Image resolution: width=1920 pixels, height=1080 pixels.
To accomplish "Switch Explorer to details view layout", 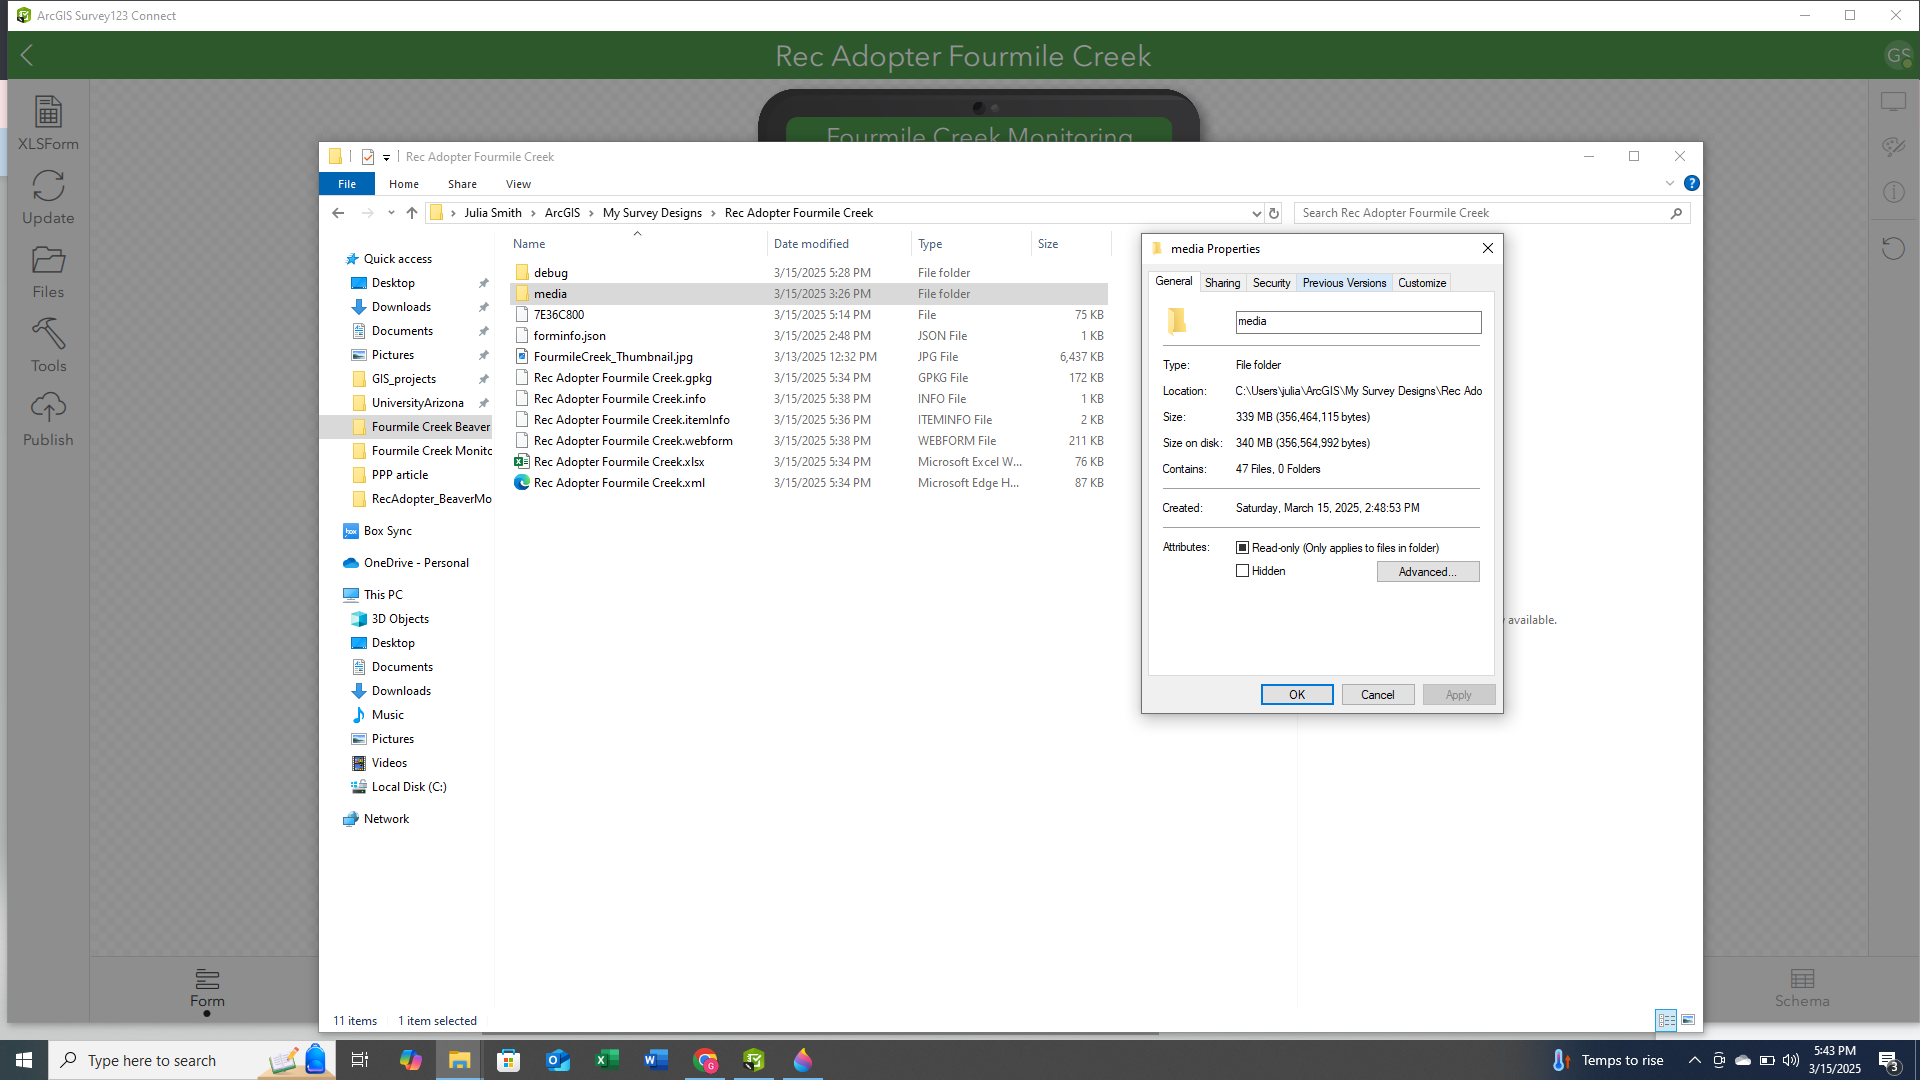I will click(1666, 1020).
